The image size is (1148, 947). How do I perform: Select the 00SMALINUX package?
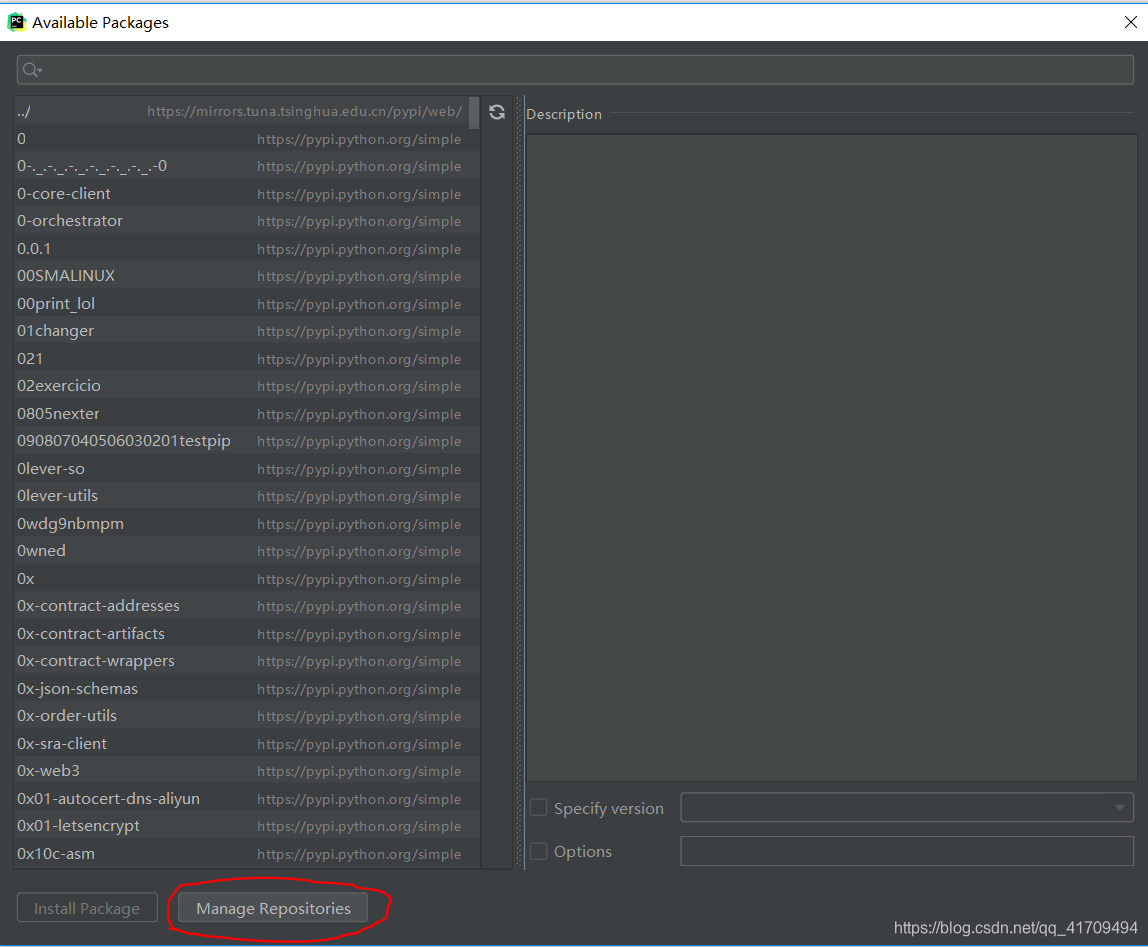coord(247,276)
